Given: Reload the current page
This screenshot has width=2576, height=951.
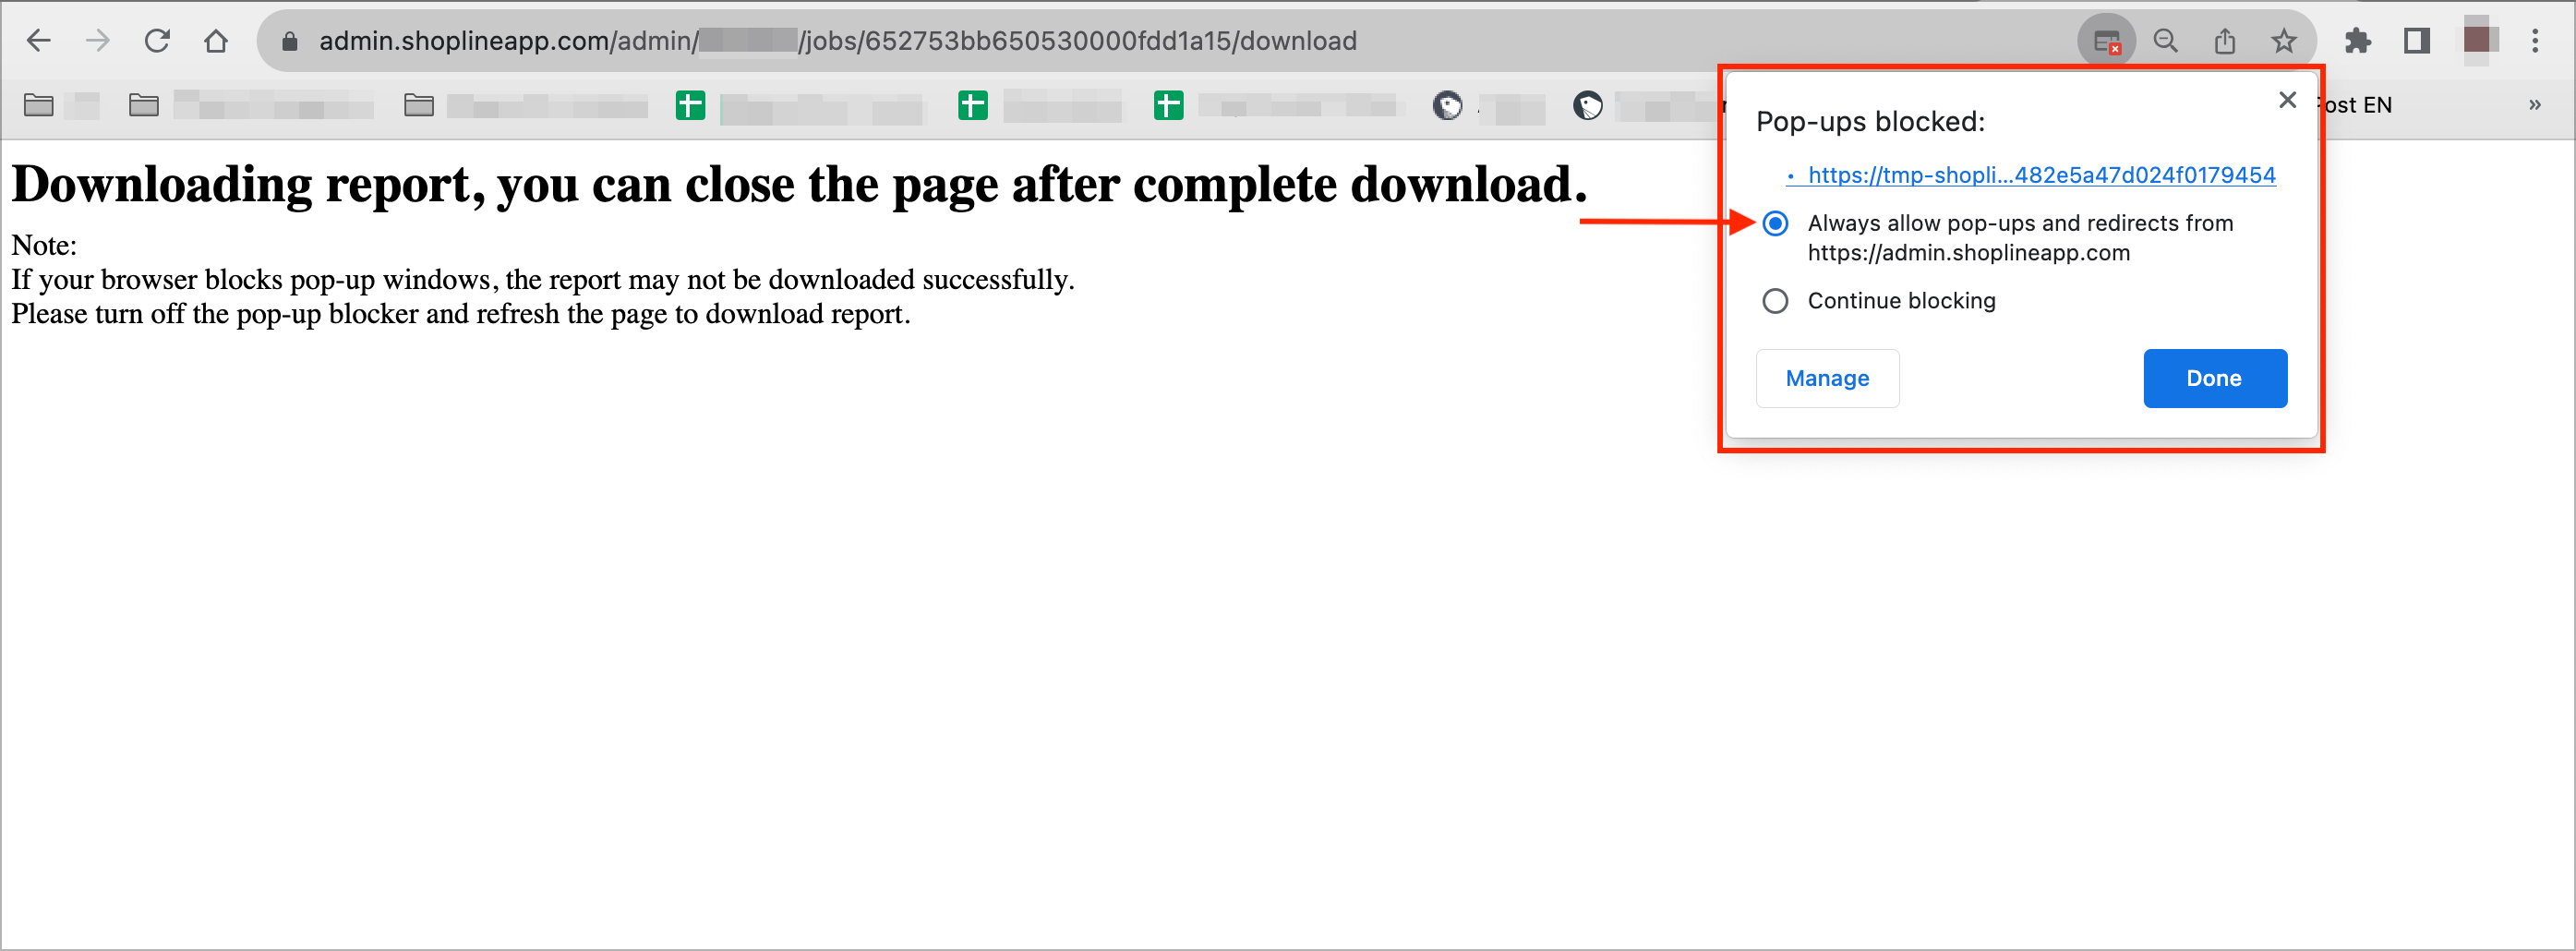Looking at the screenshot, I should [157, 41].
